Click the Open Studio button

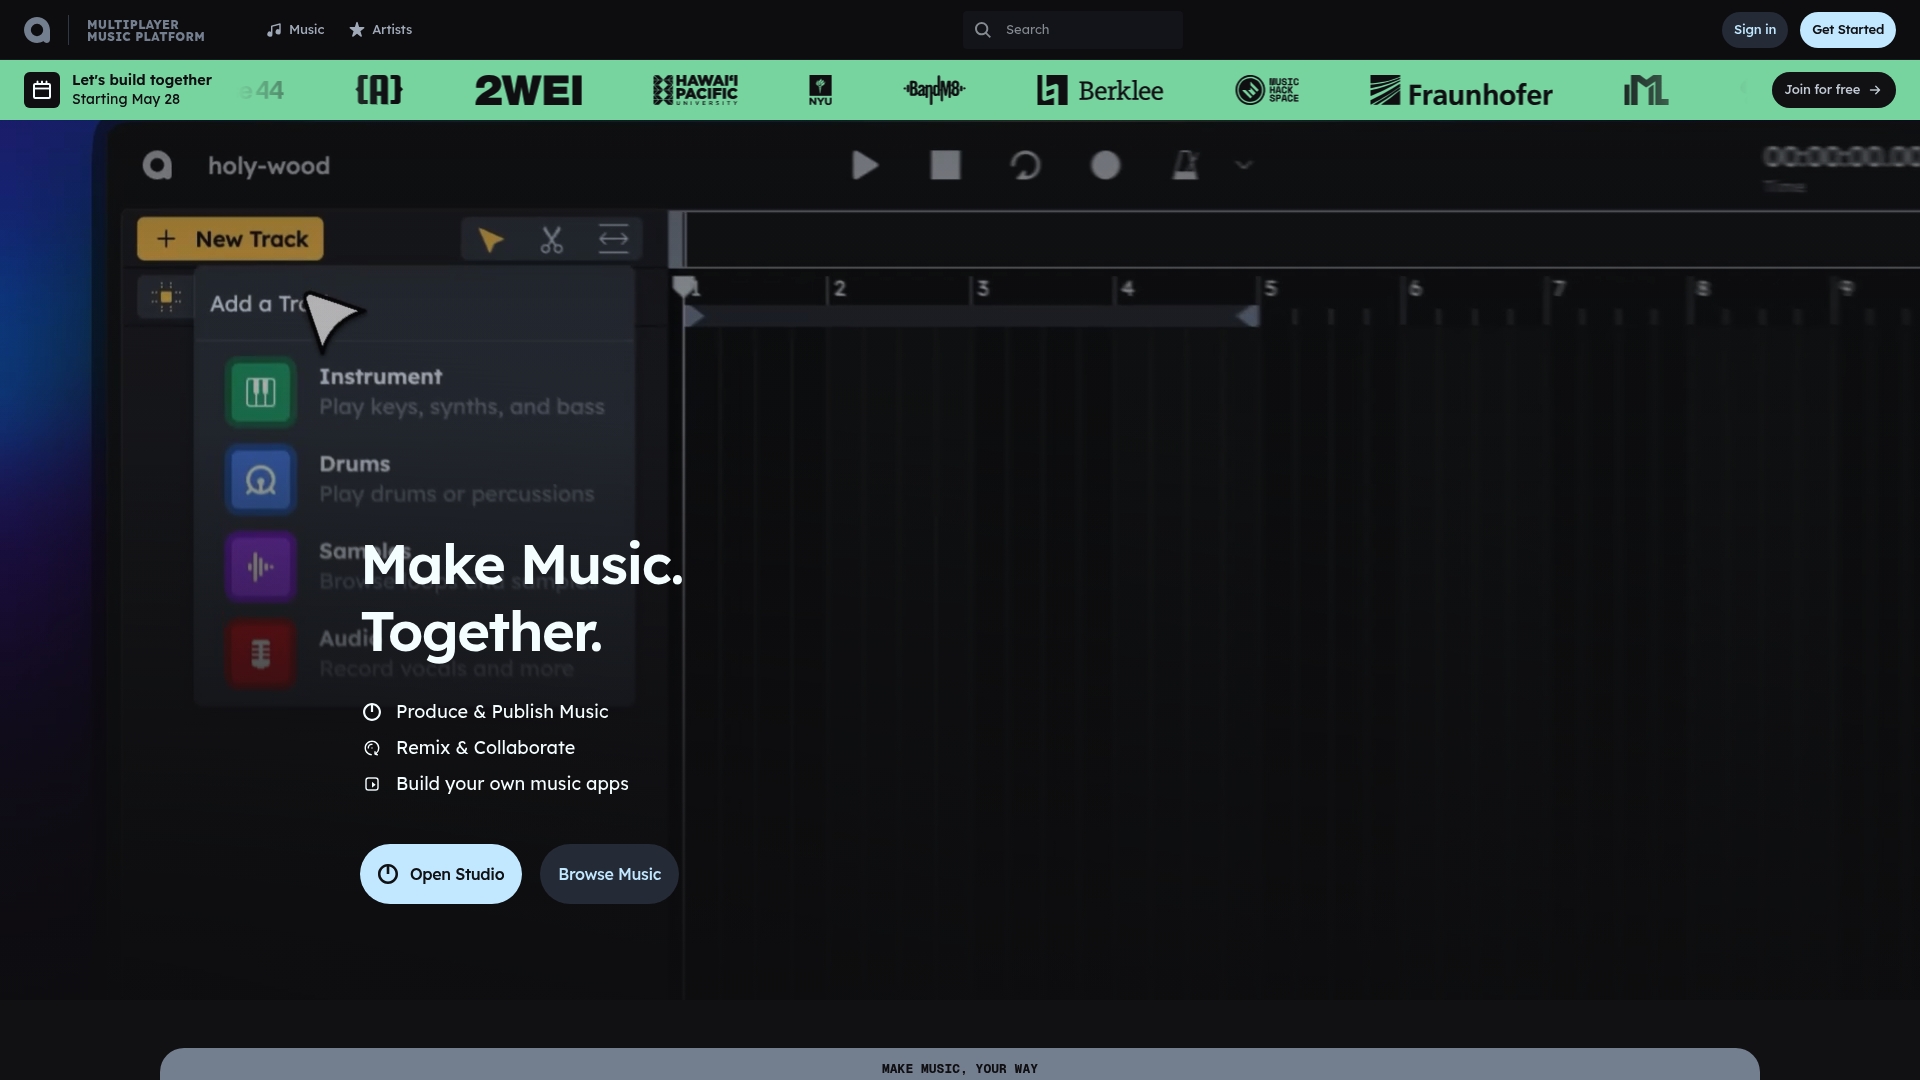441,874
